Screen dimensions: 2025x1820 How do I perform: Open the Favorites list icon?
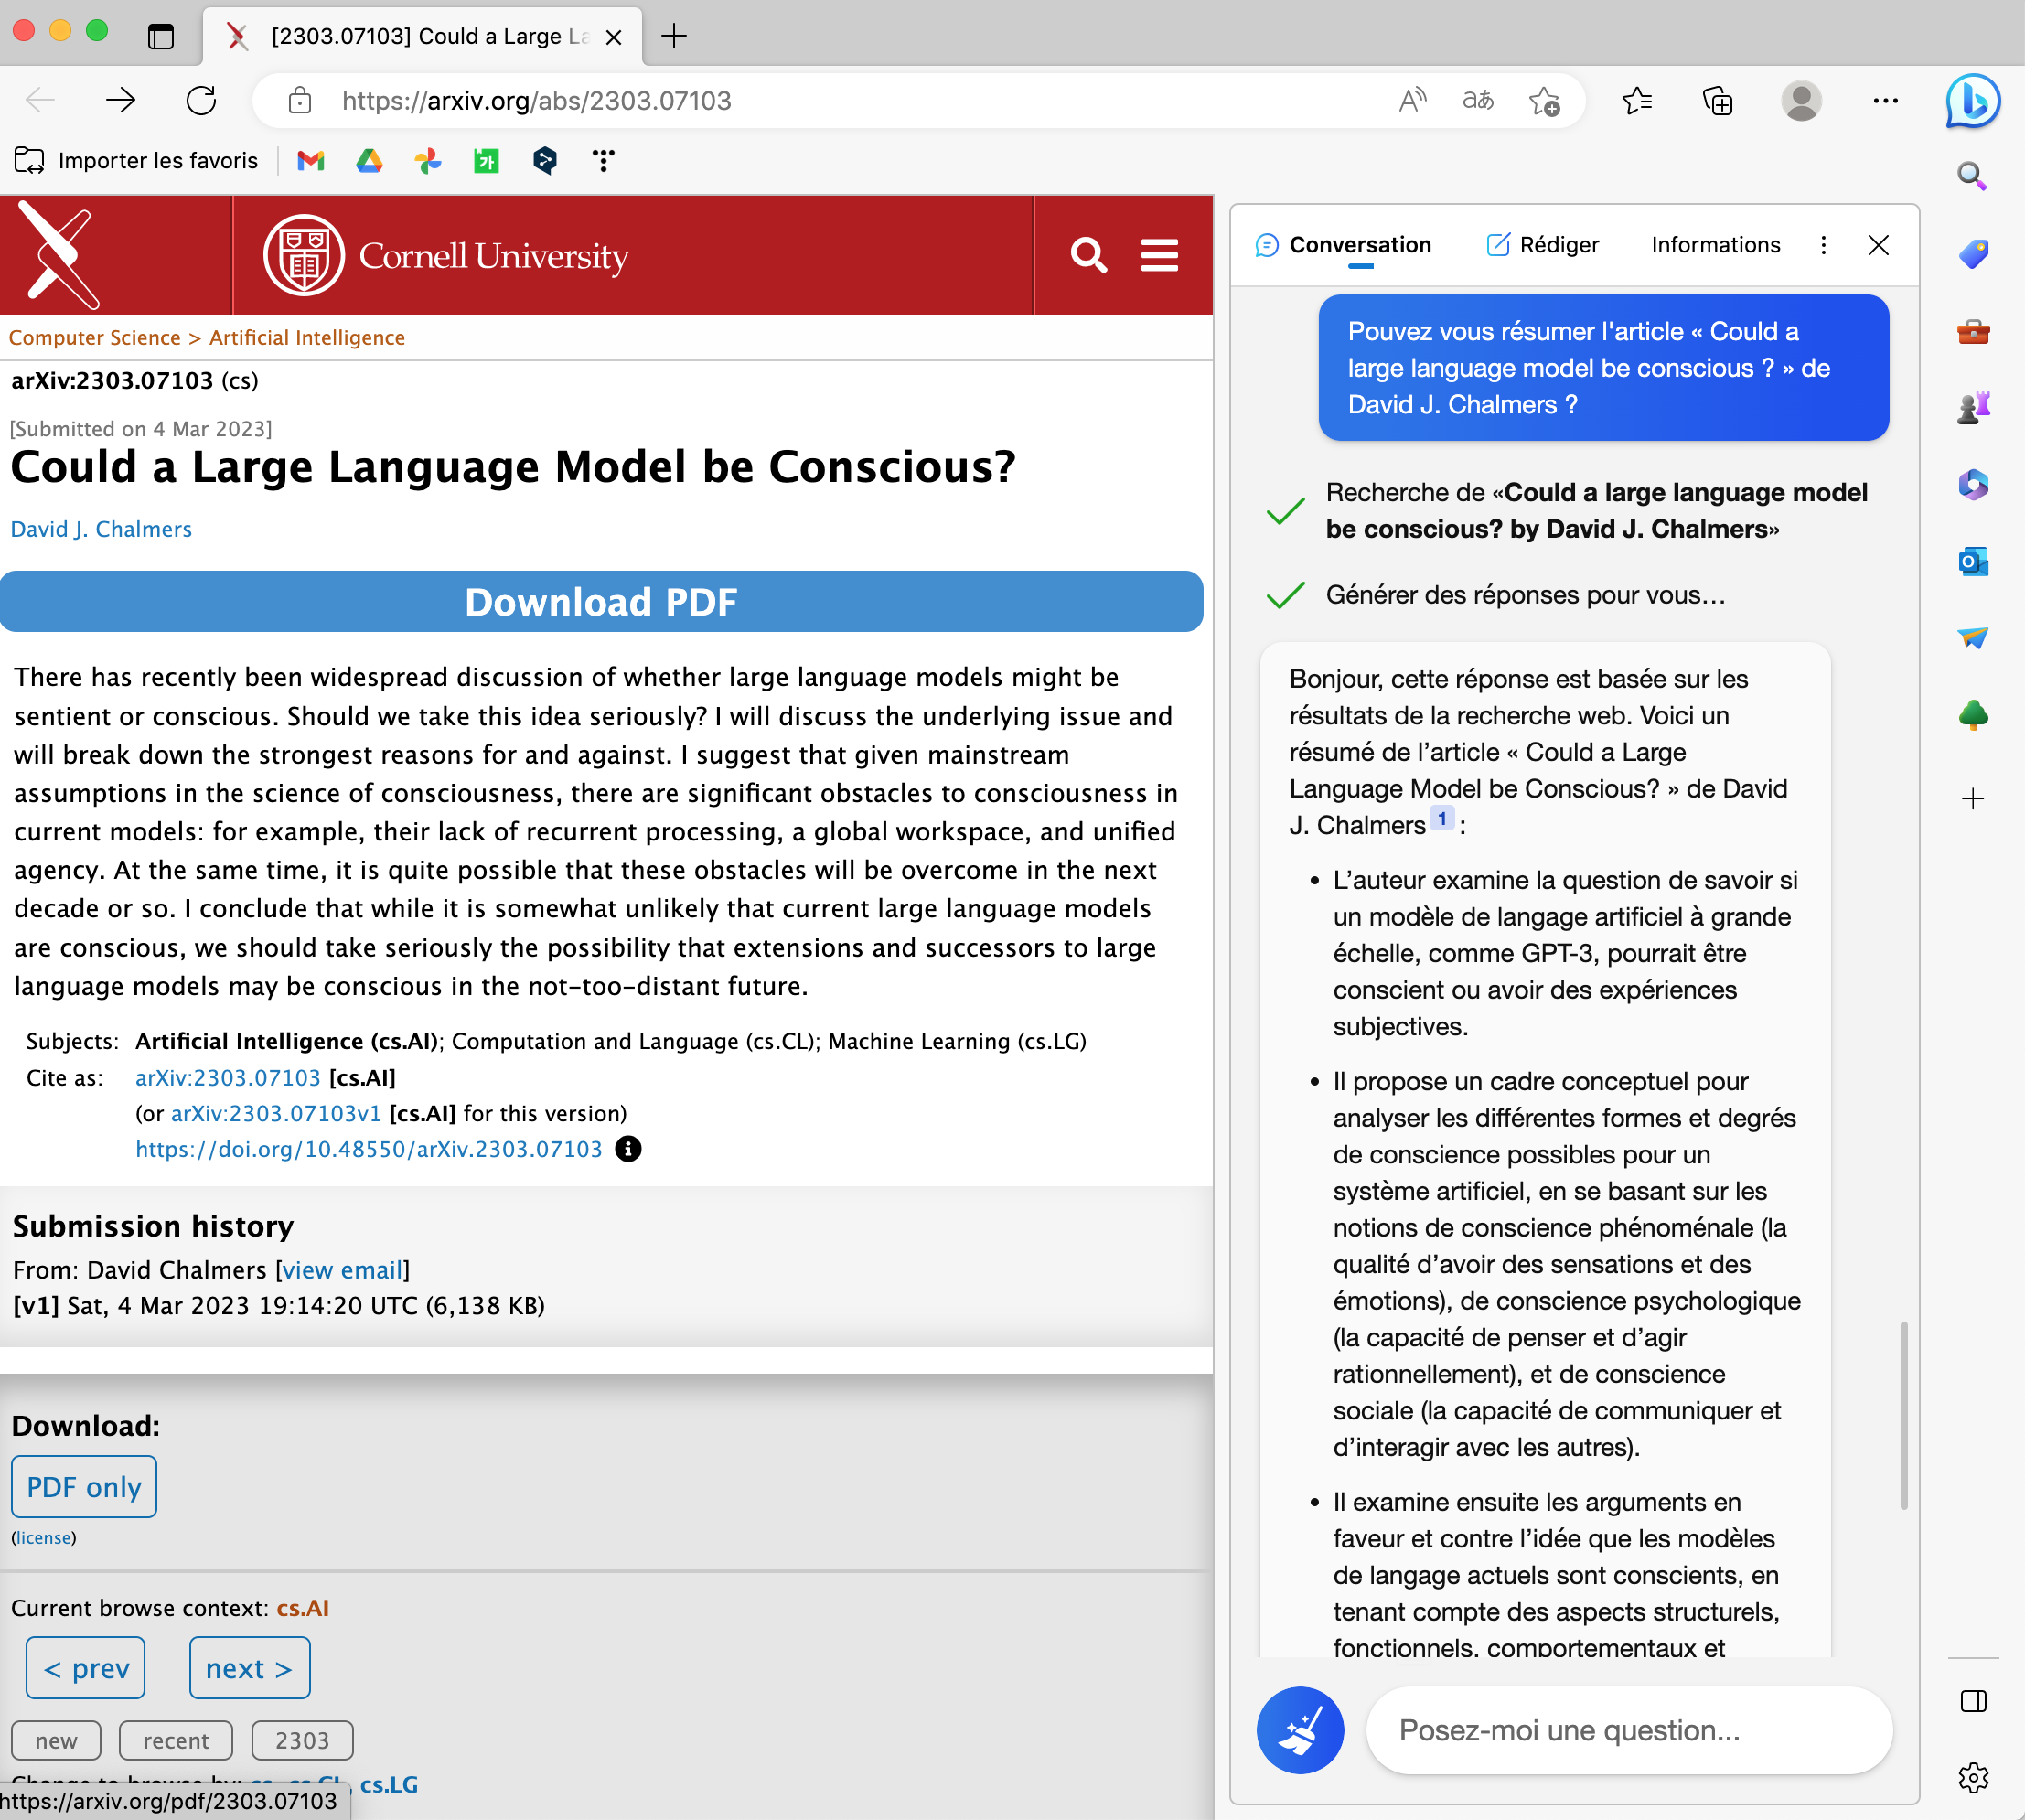[x=1637, y=100]
